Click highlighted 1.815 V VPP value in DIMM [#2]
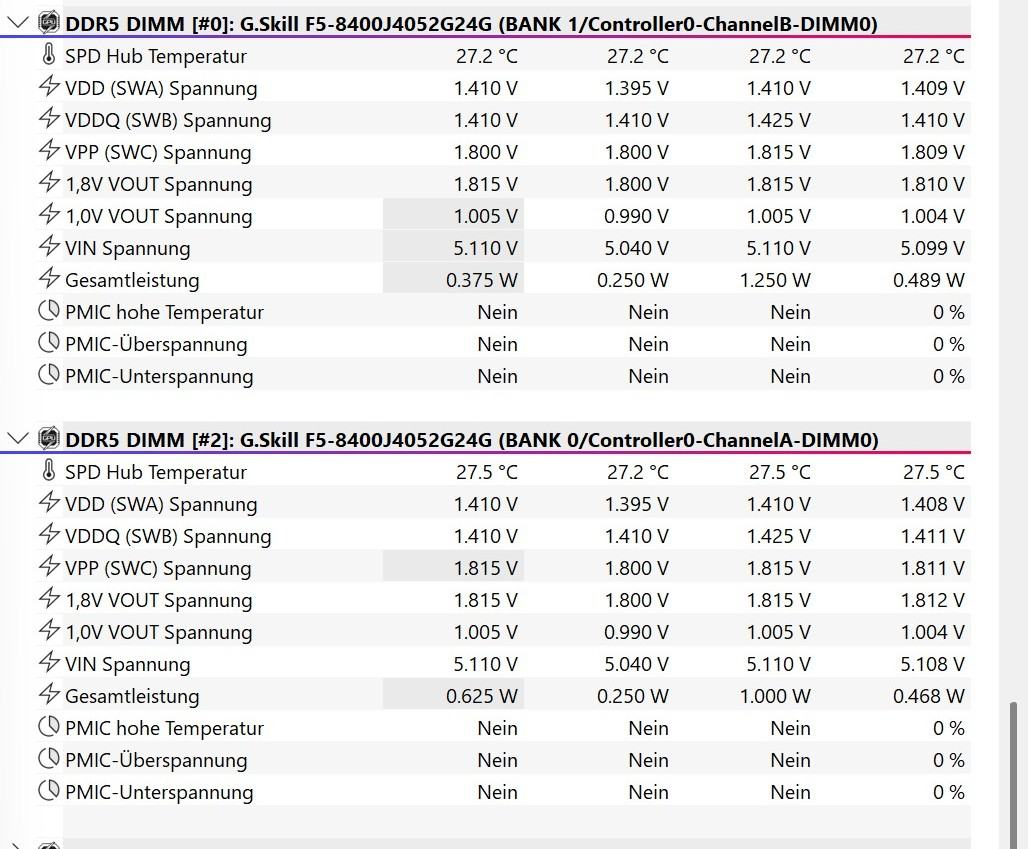Image resolution: width=1028 pixels, height=849 pixels. (485, 568)
